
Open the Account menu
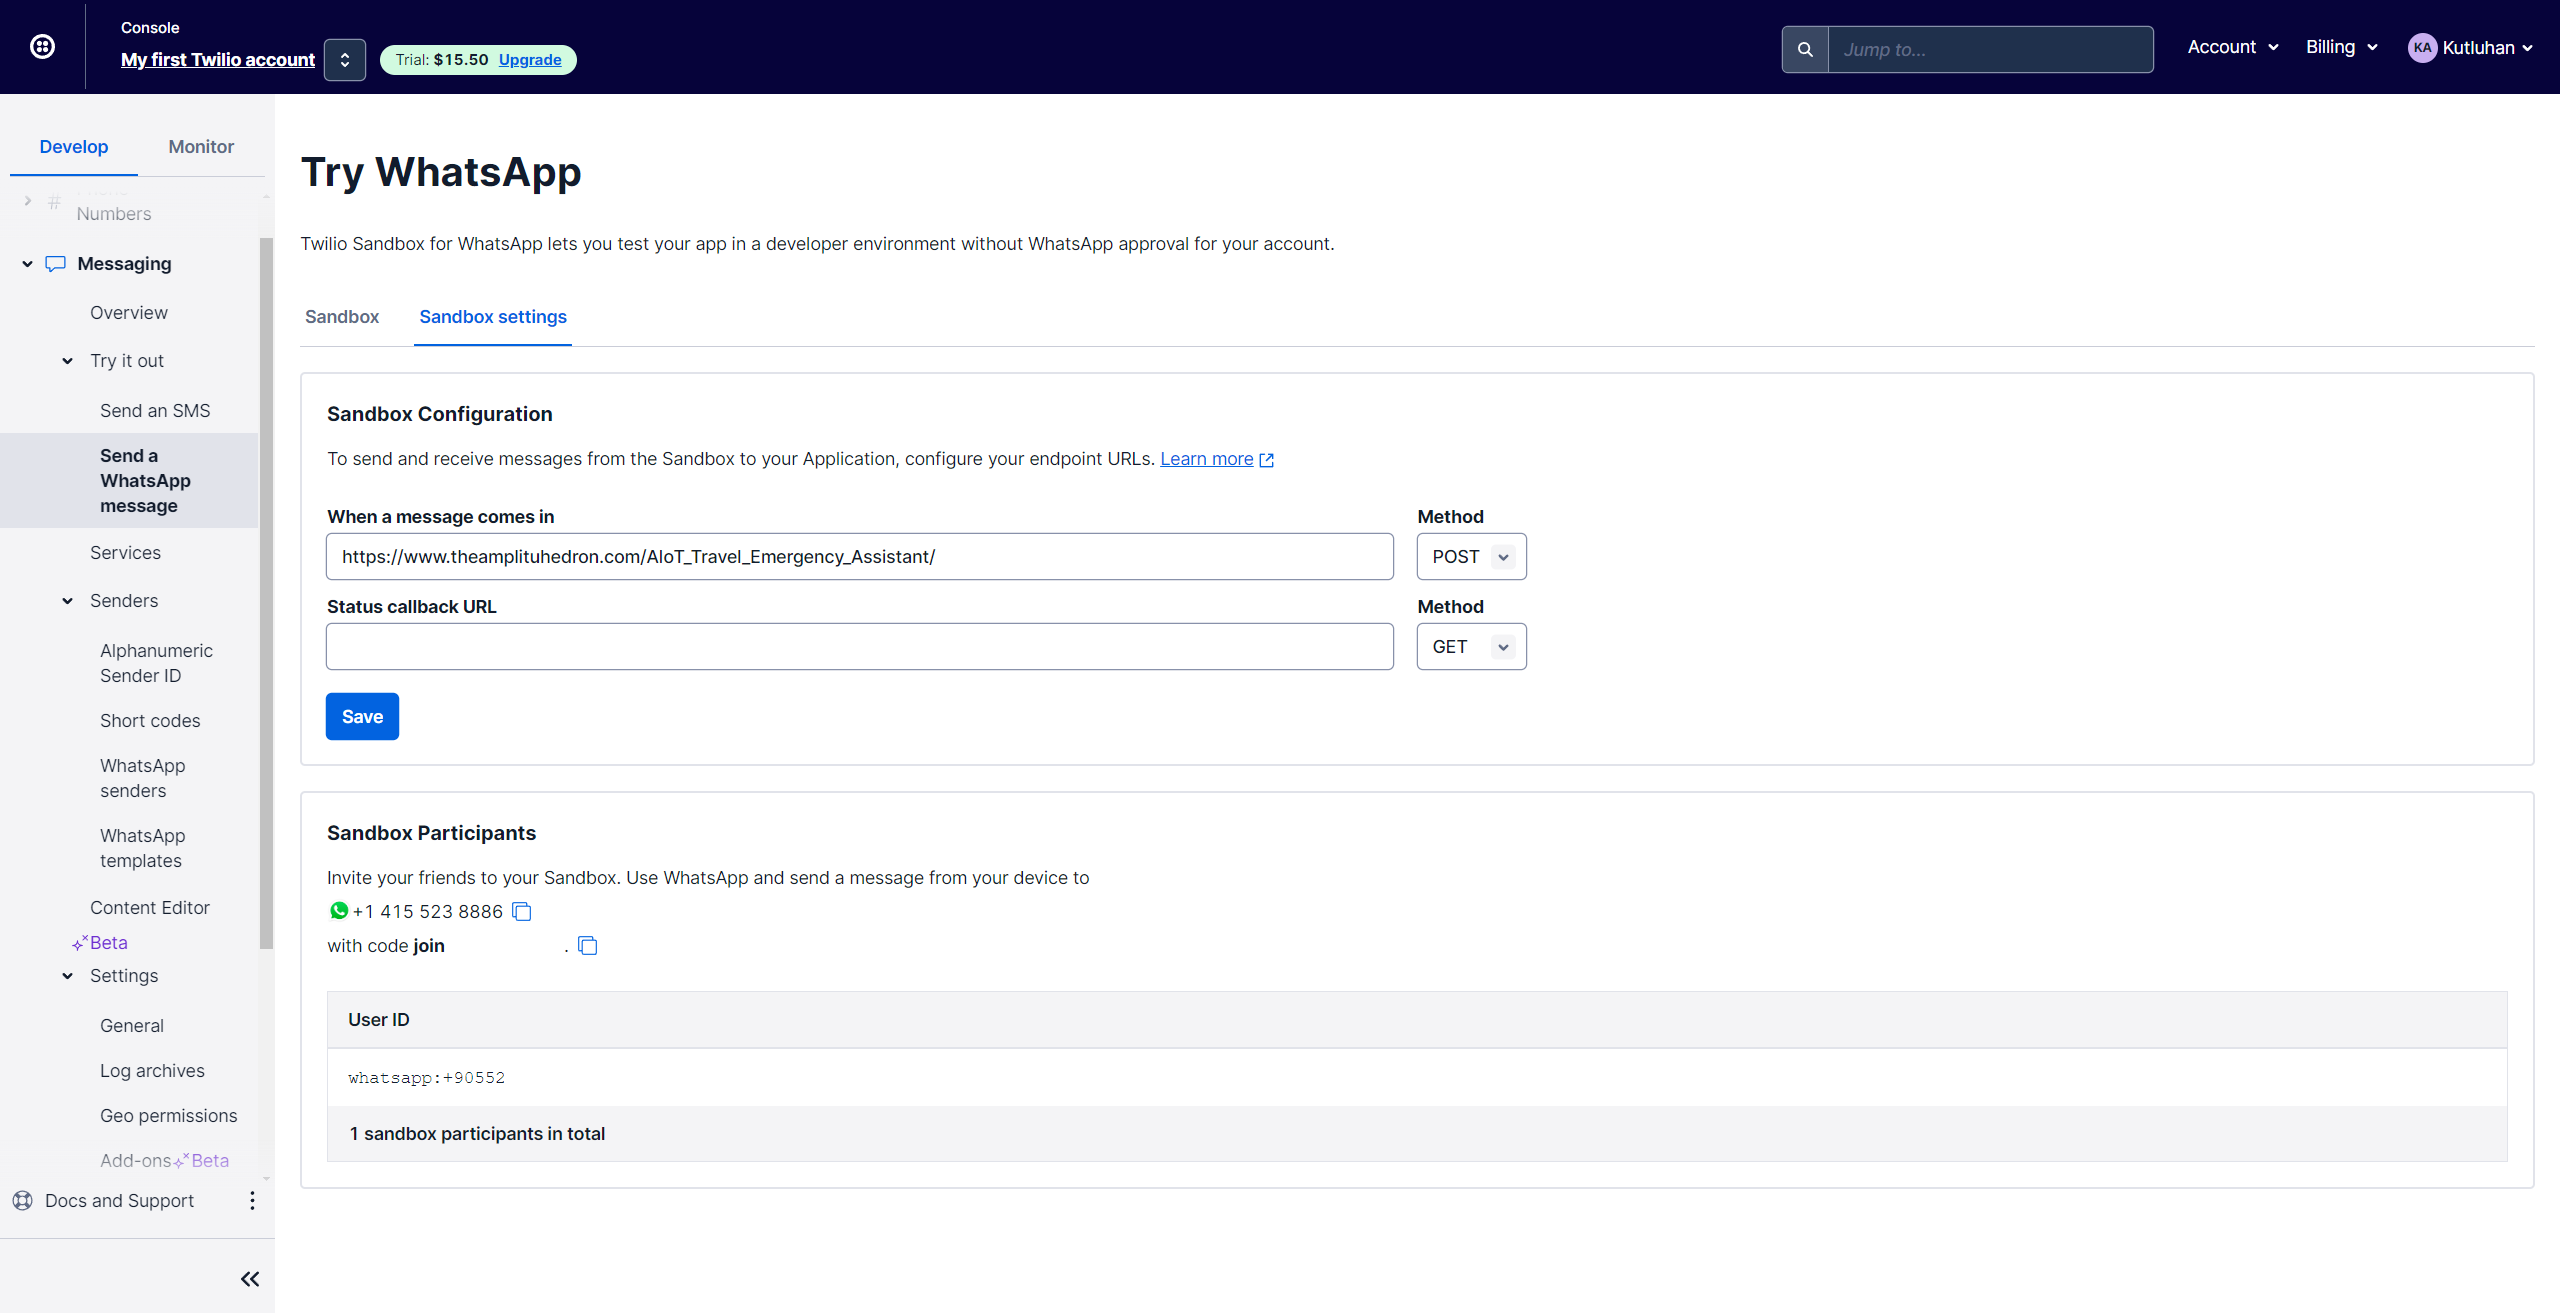pos(2233,47)
